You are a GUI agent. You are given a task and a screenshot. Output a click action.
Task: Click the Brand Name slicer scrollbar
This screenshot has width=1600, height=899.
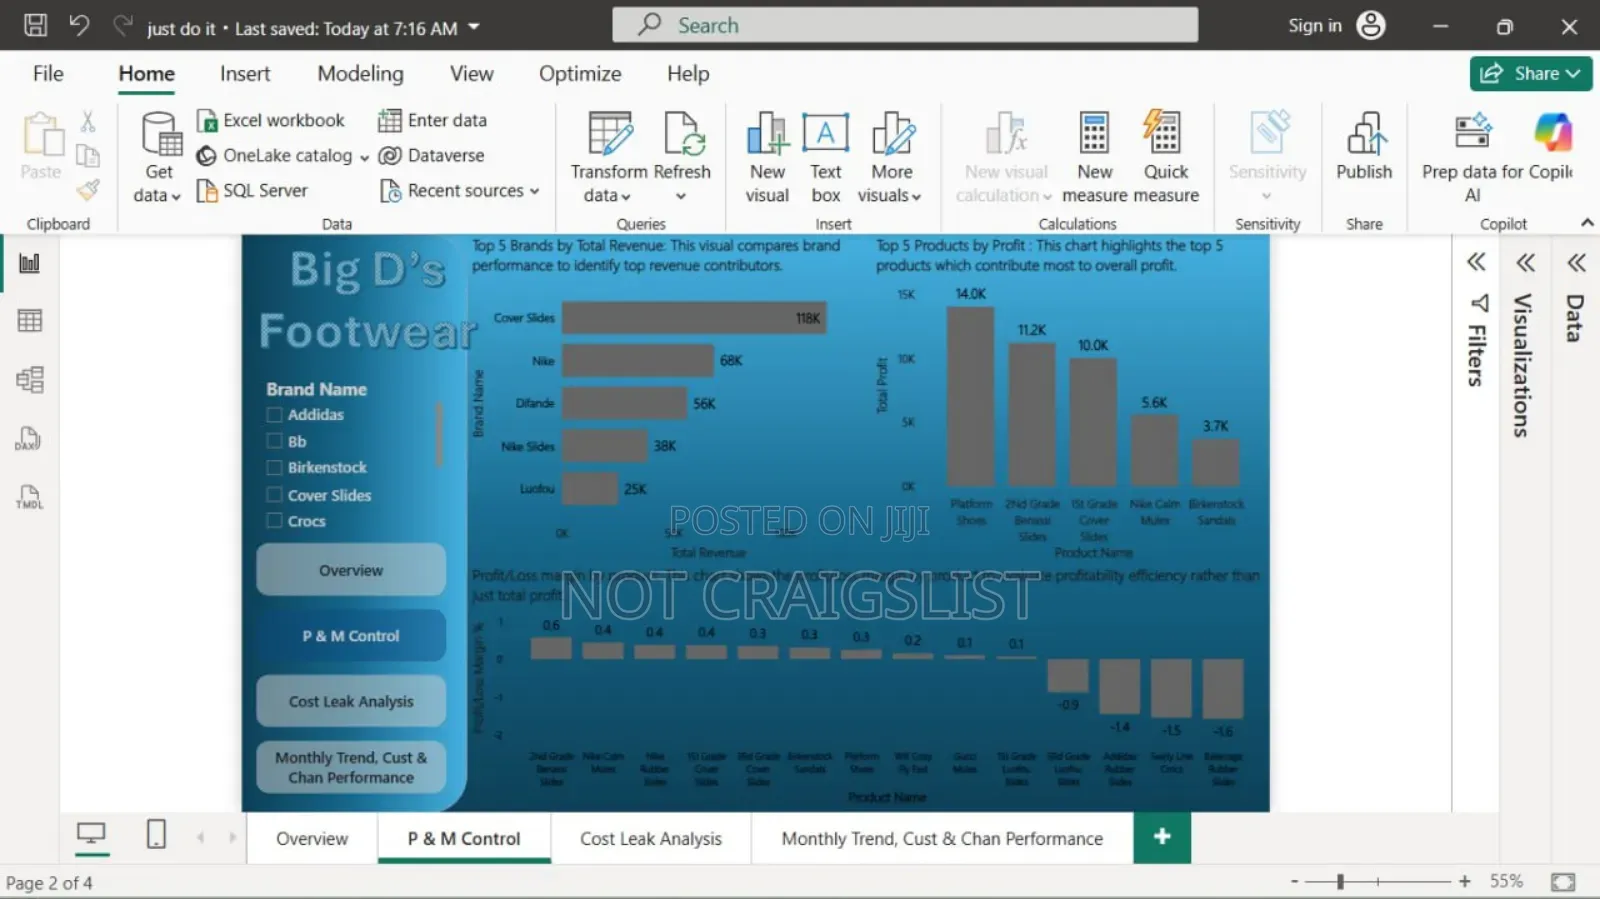click(x=439, y=435)
